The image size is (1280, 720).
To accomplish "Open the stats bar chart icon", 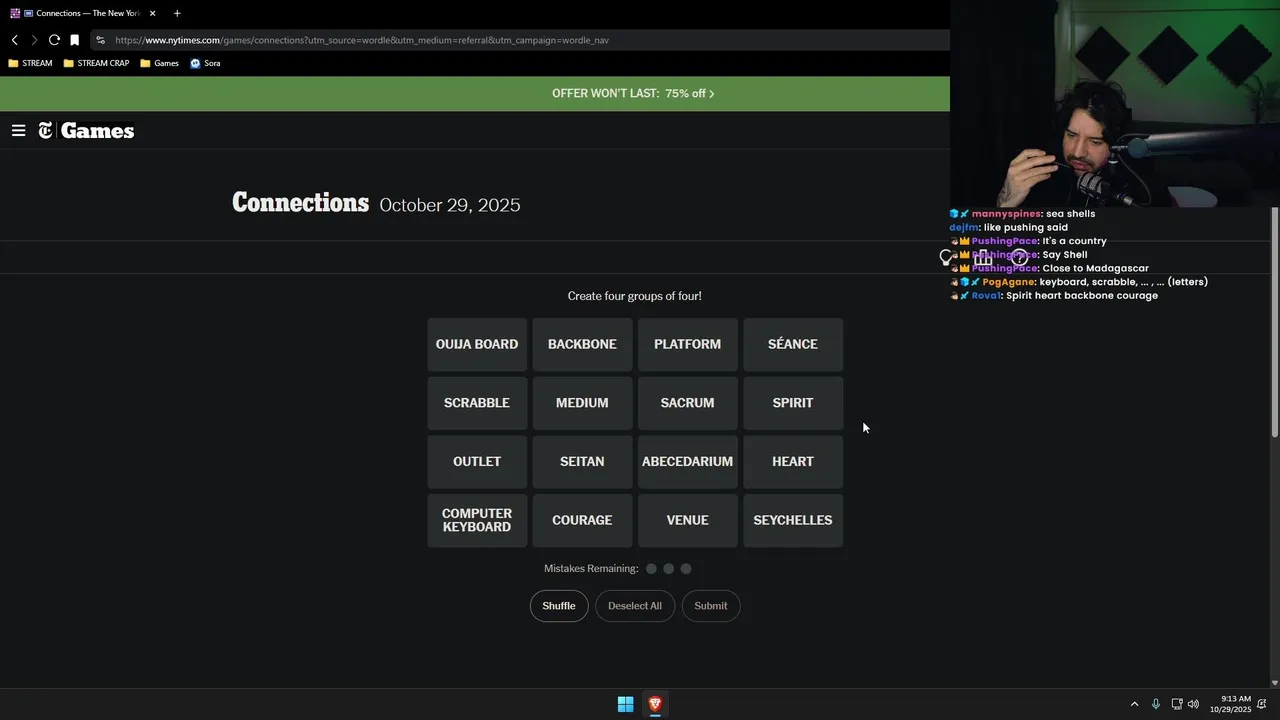I will [983, 258].
